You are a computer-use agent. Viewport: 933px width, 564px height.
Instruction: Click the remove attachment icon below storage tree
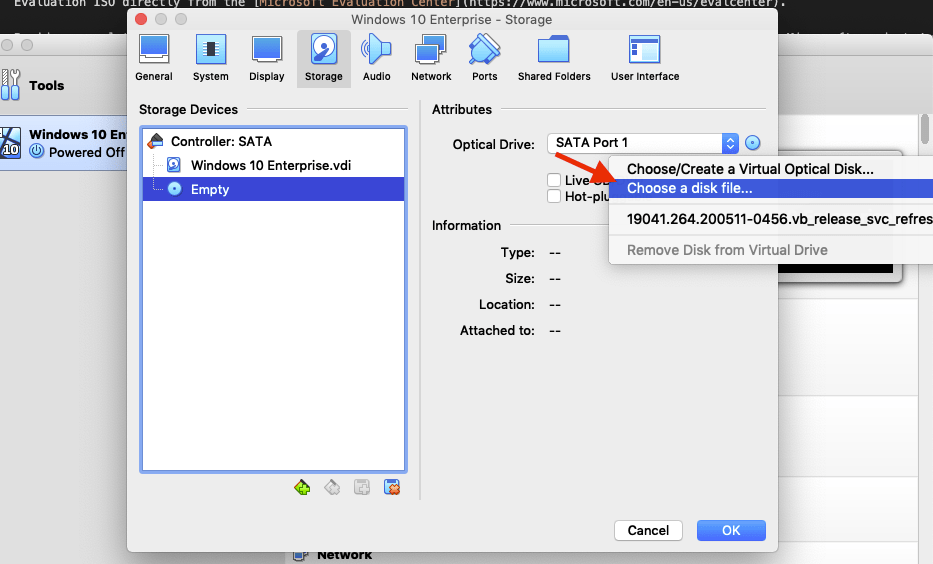(393, 488)
